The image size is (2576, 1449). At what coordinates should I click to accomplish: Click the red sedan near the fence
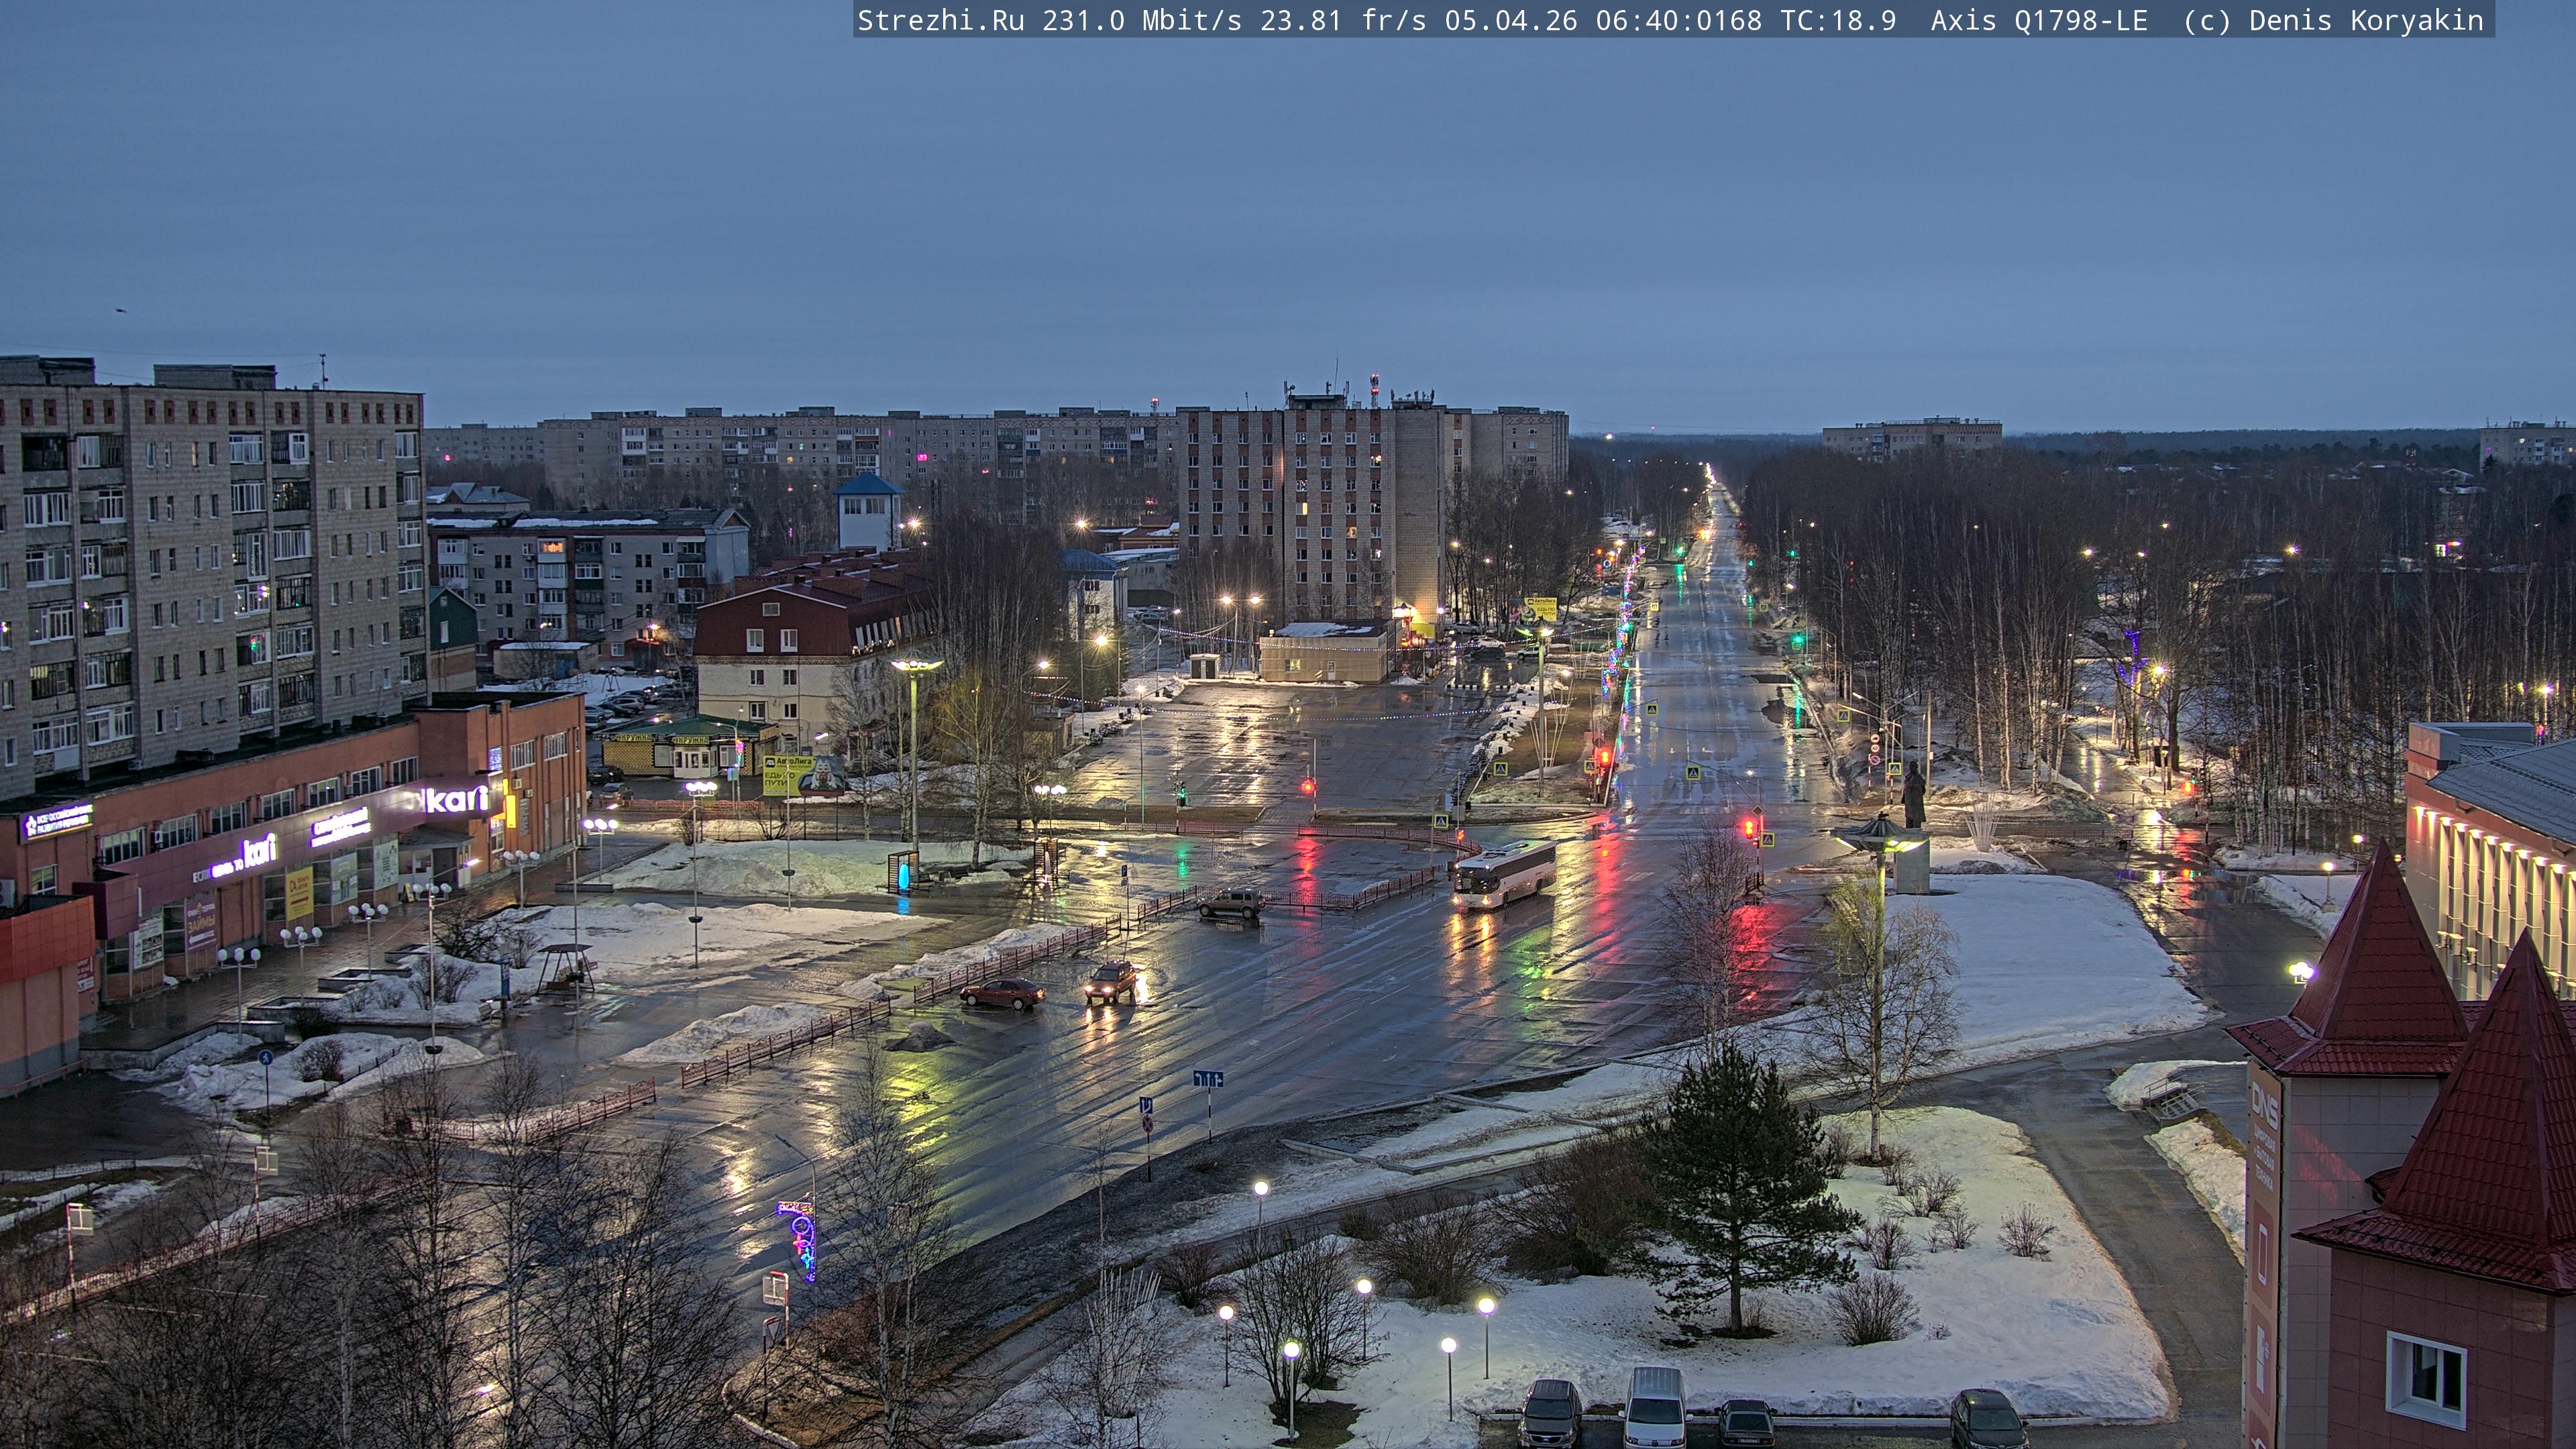[1002, 993]
